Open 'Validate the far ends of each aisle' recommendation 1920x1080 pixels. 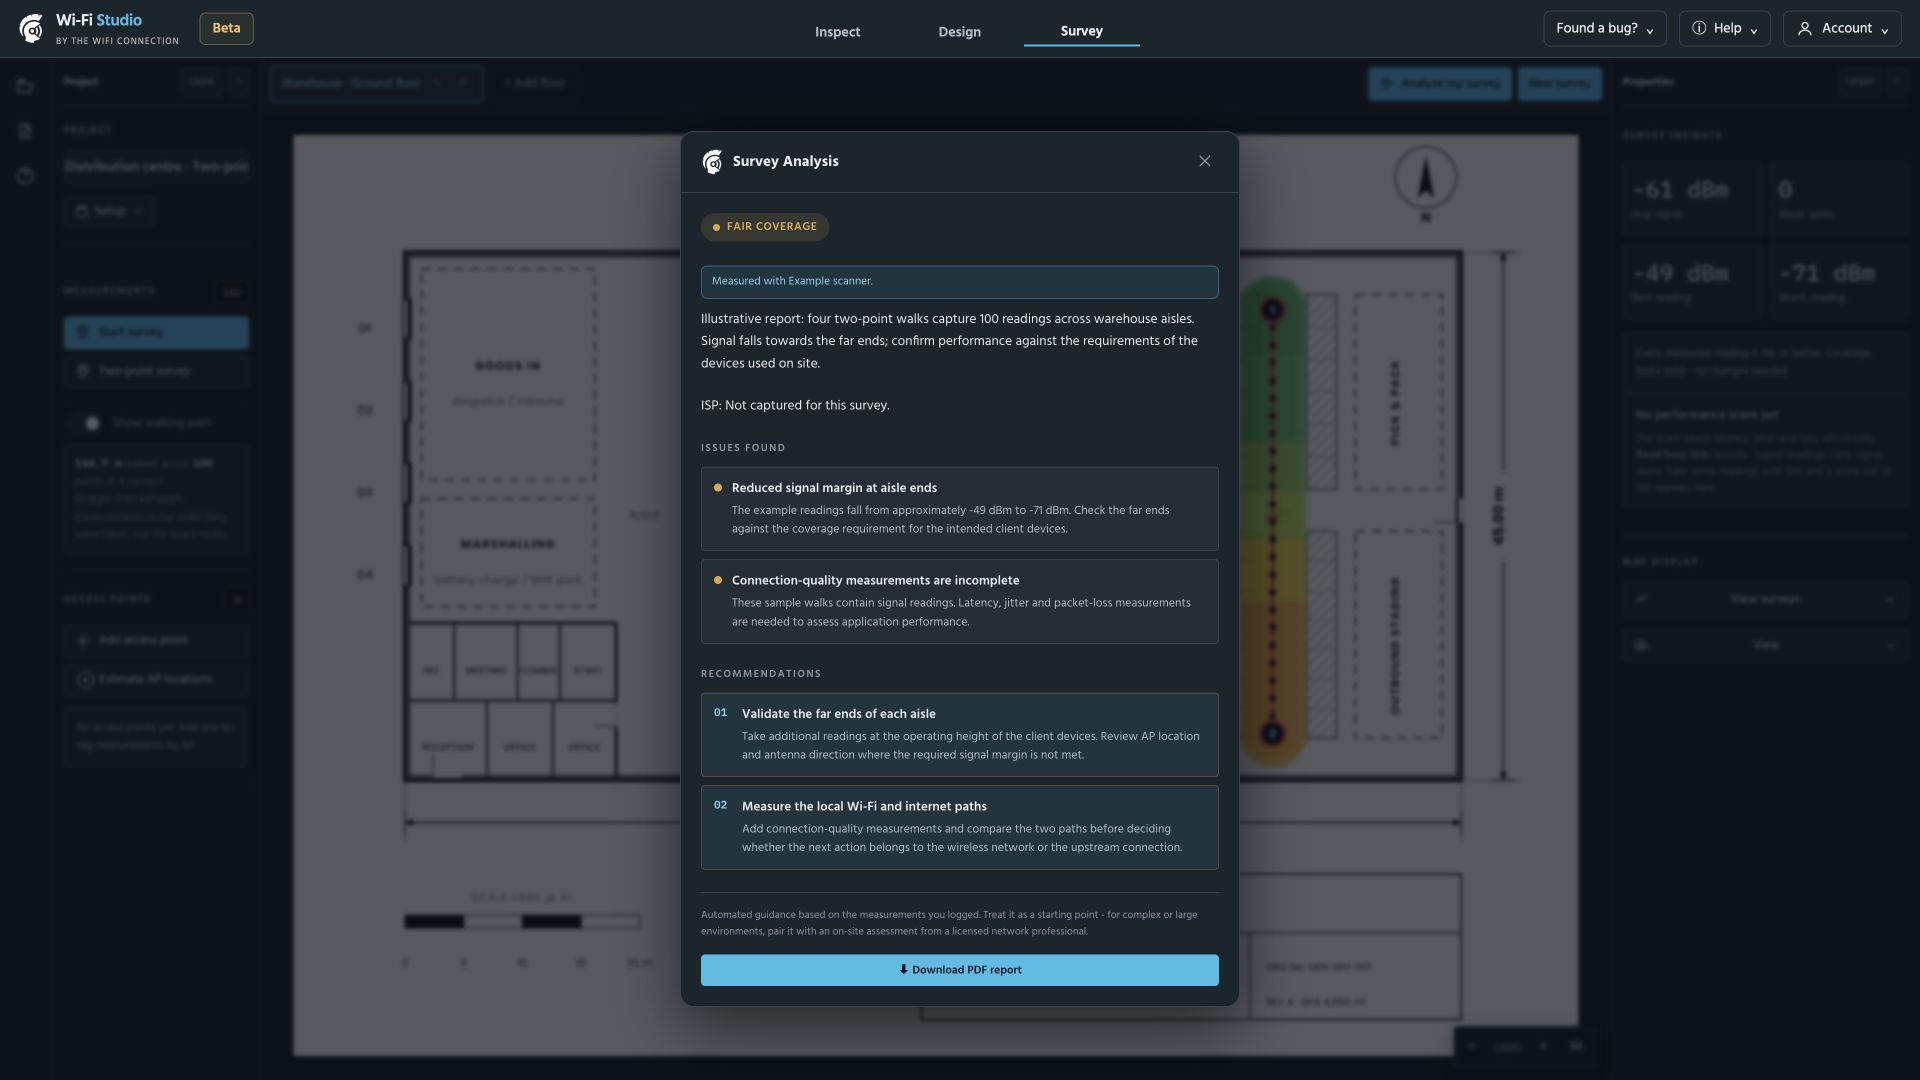pyautogui.click(x=959, y=735)
